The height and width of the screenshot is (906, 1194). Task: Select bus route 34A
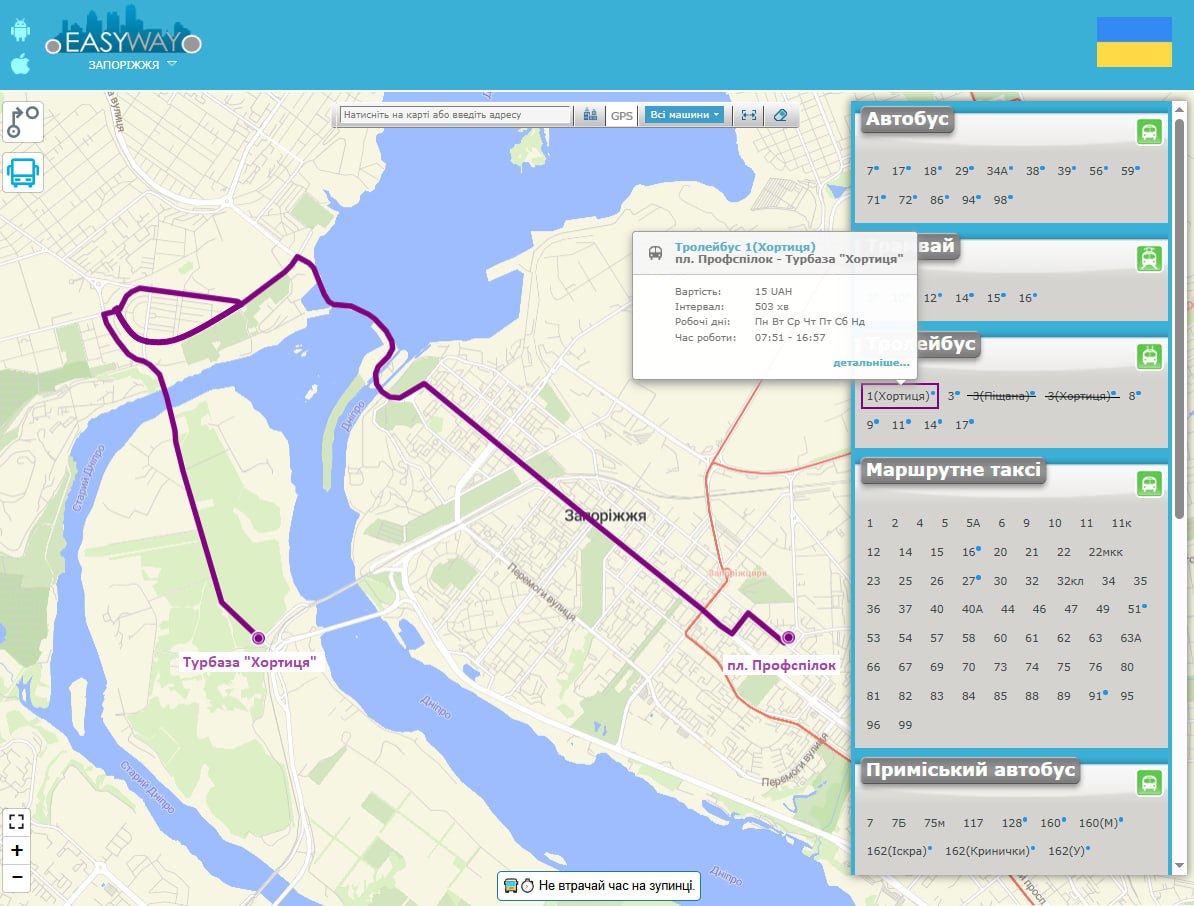(x=997, y=171)
